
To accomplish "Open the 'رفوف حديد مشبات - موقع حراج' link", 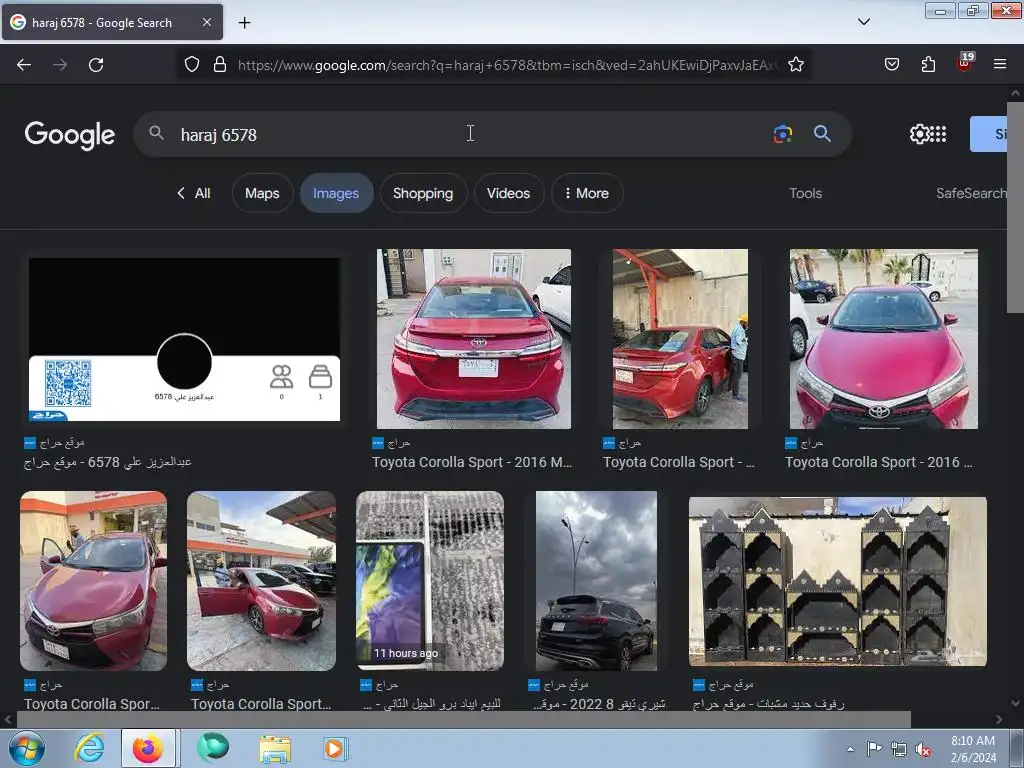I will tap(769, 704).
